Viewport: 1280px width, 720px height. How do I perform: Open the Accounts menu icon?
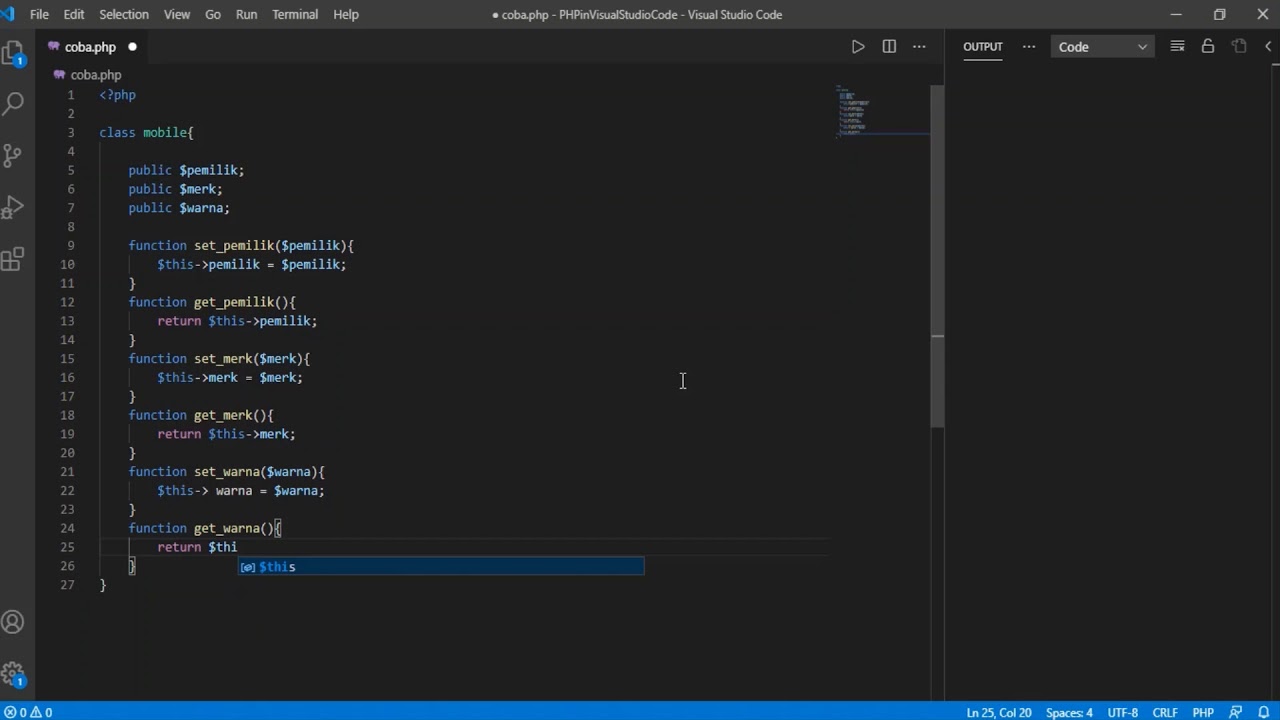[x=13, y=622]
